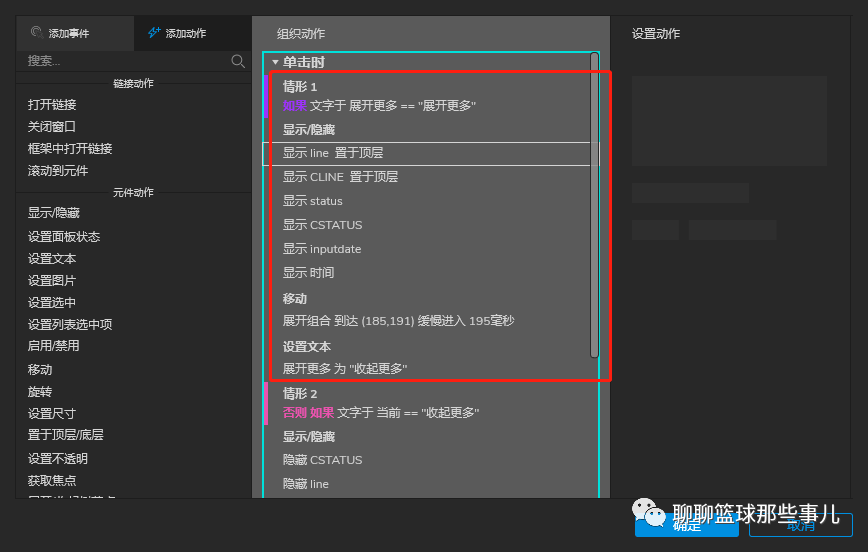Select 关闭窗口 action
This screenshot has height=552, width=868.
pos(51,127)
